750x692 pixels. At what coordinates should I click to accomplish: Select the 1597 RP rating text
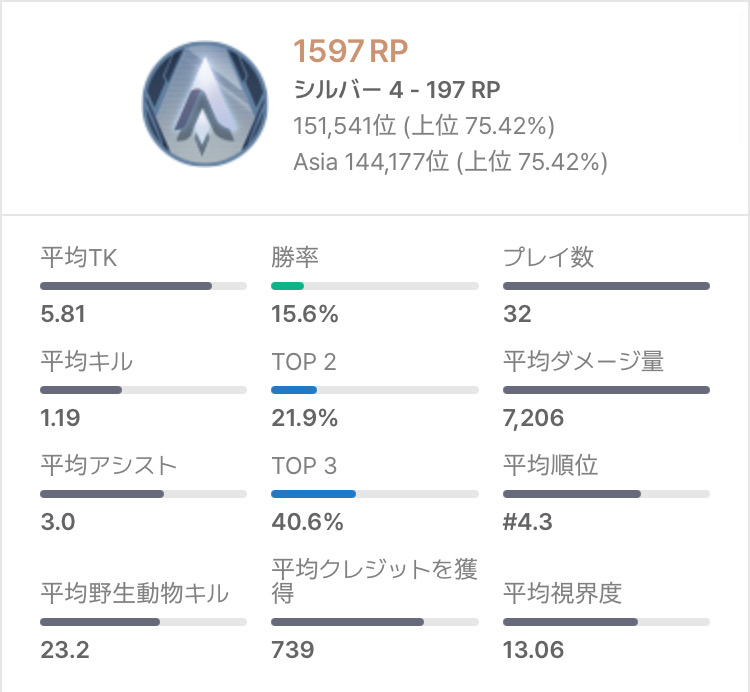[350, 51]
